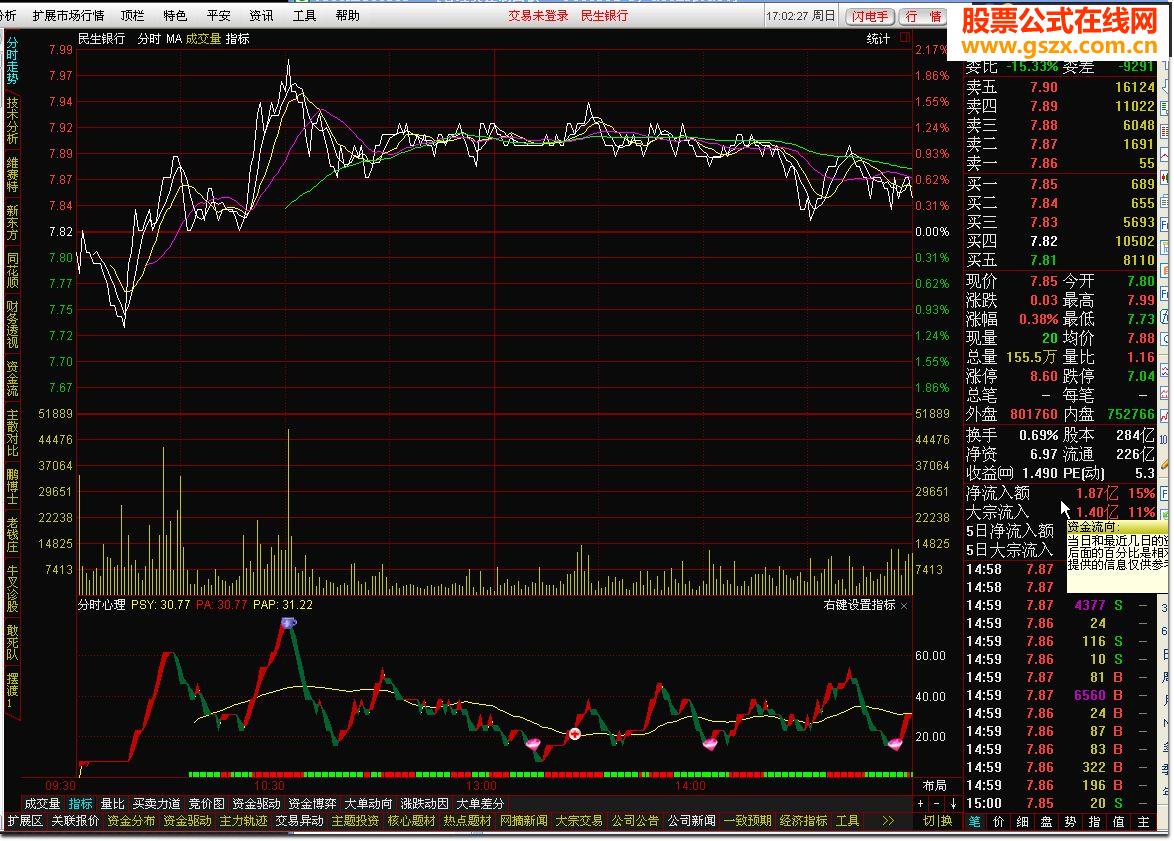Open the 大宗交易 bottom tab
Image resolution: width=1174 pixels, height=841 pixels.
pos(579,821)
